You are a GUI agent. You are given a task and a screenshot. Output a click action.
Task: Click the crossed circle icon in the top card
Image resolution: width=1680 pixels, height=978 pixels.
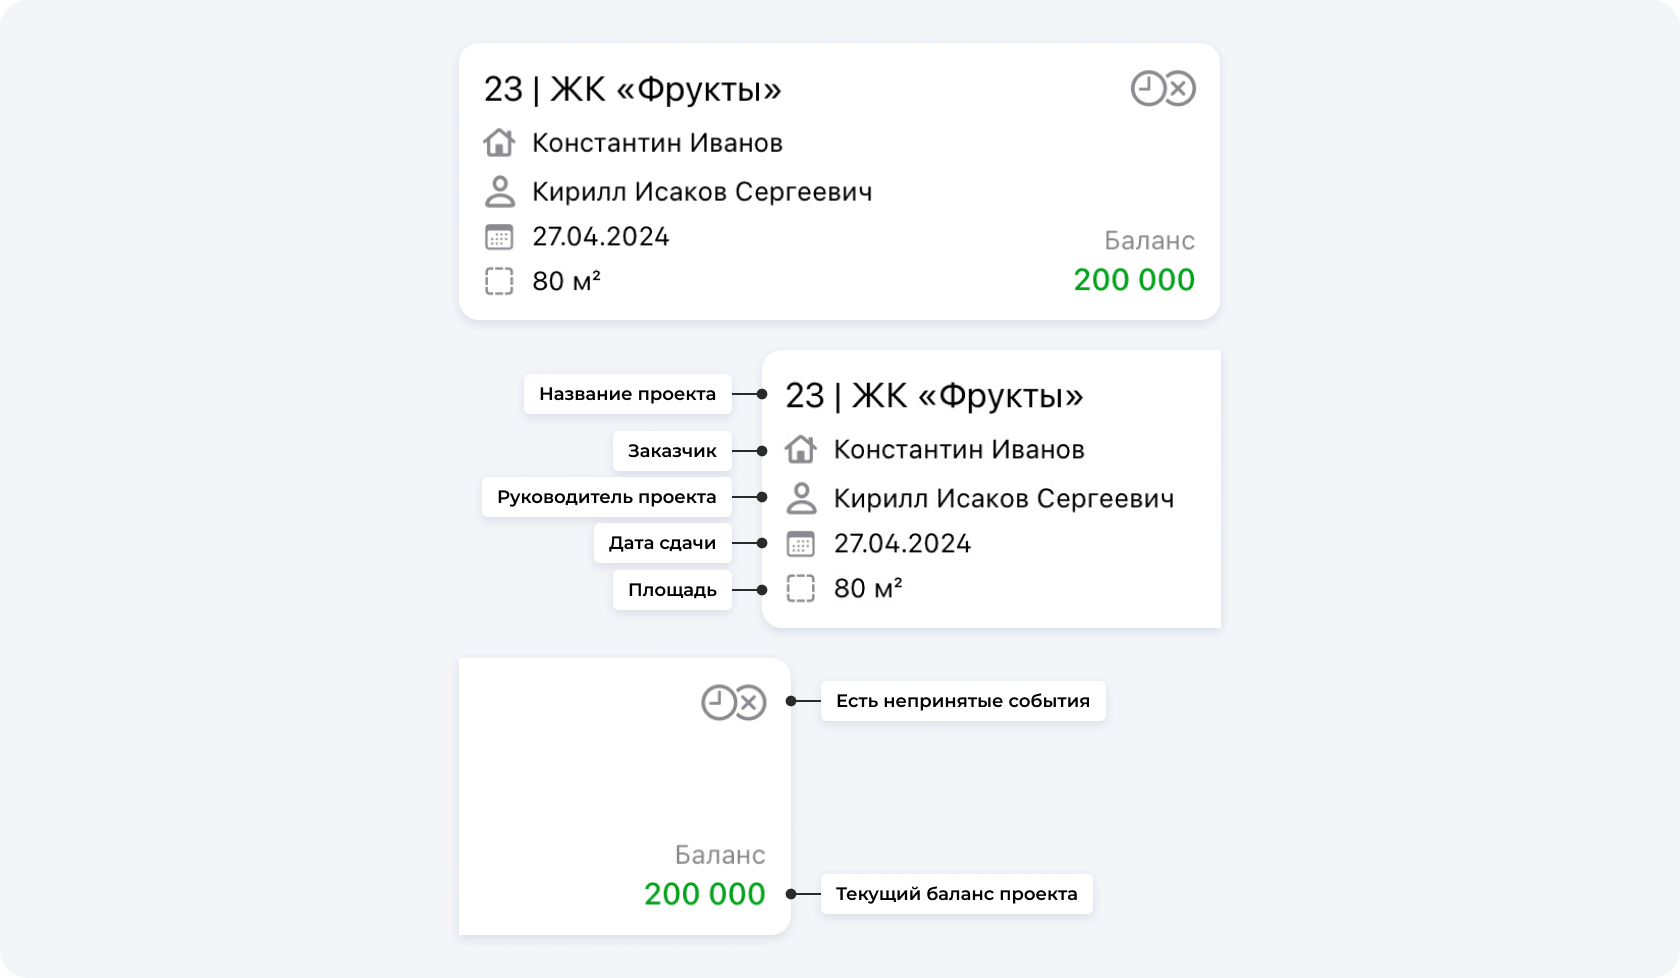point(1180,89)
